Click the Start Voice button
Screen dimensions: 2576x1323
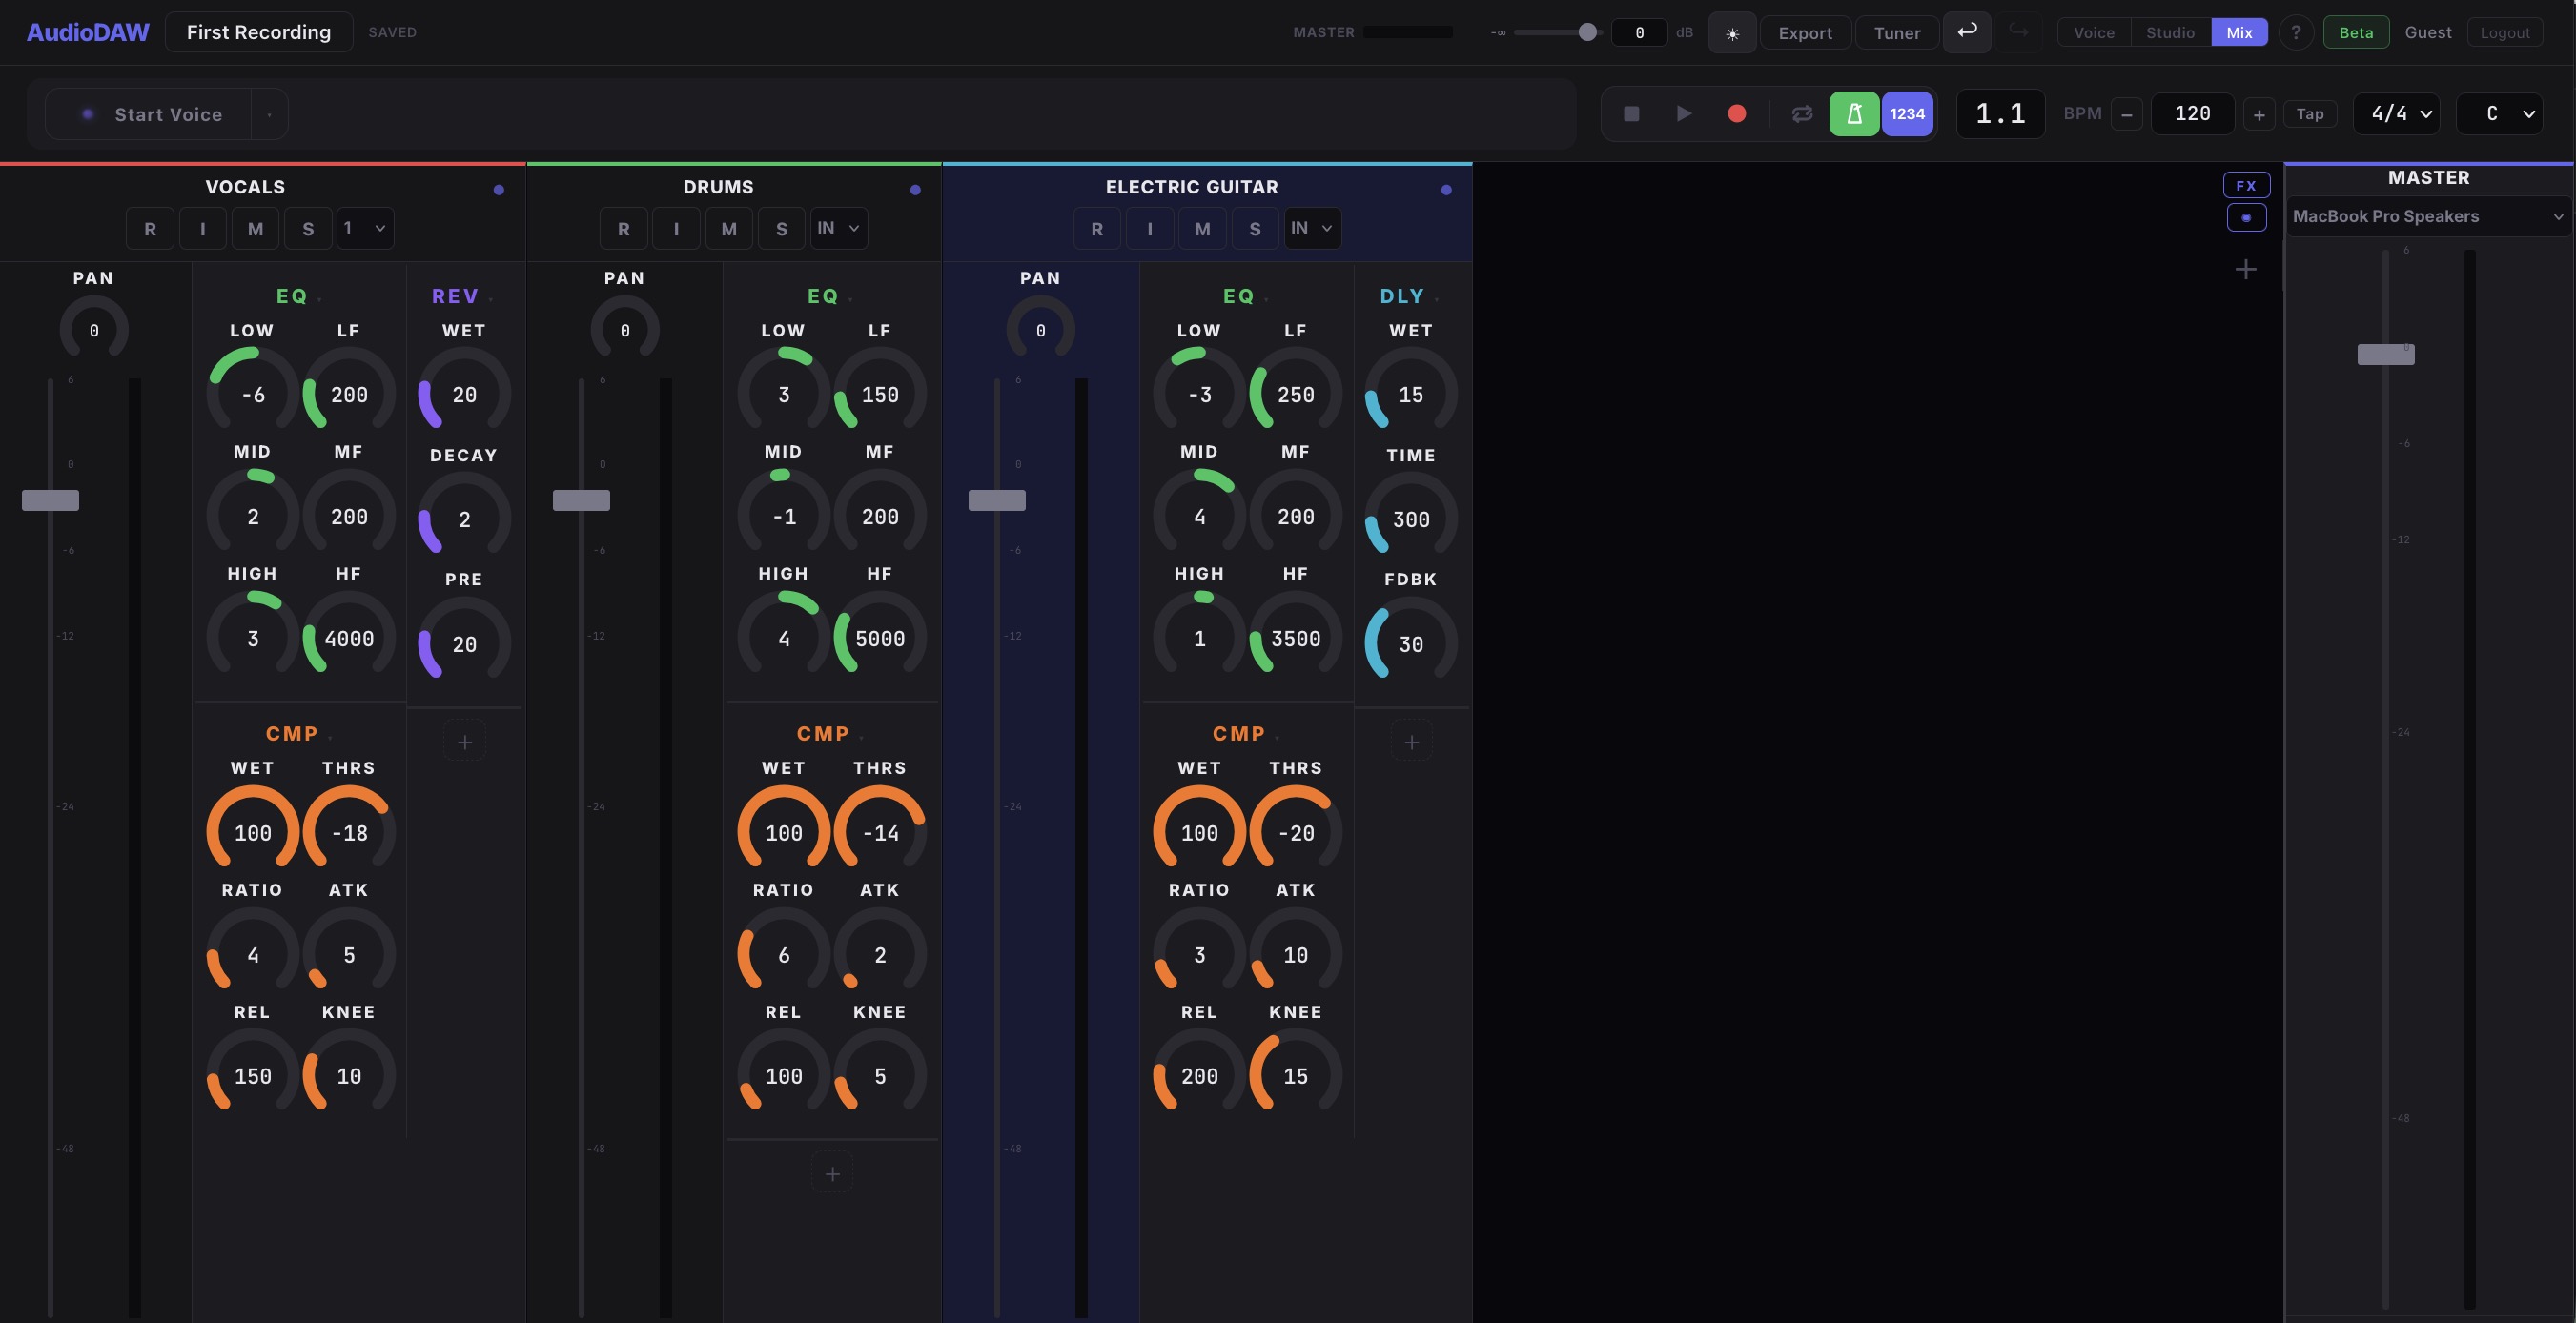(150, 115)
